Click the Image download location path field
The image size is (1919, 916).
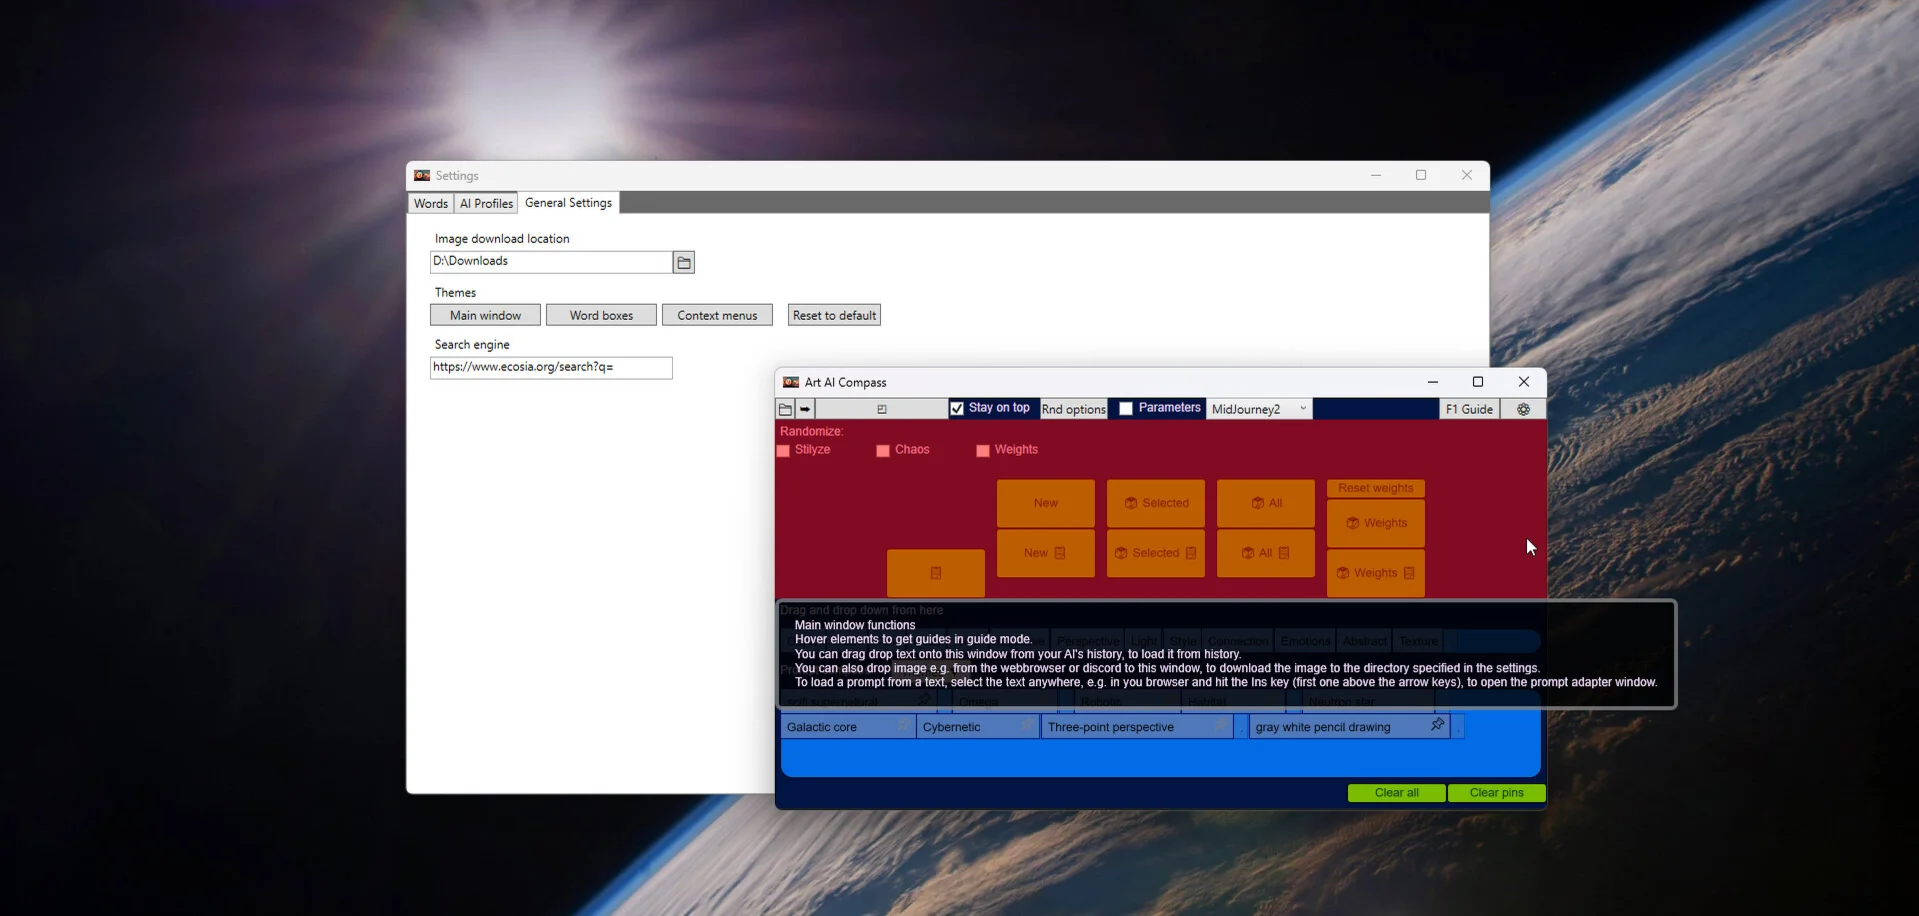click(x=551, y=261)
